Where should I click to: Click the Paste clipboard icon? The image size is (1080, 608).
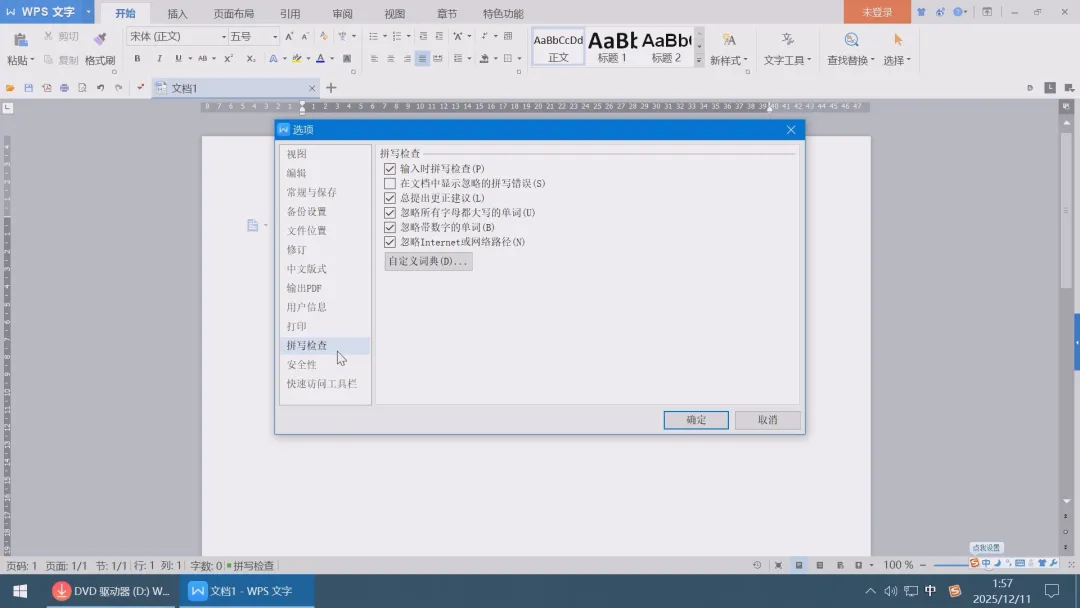coord(21,40)
